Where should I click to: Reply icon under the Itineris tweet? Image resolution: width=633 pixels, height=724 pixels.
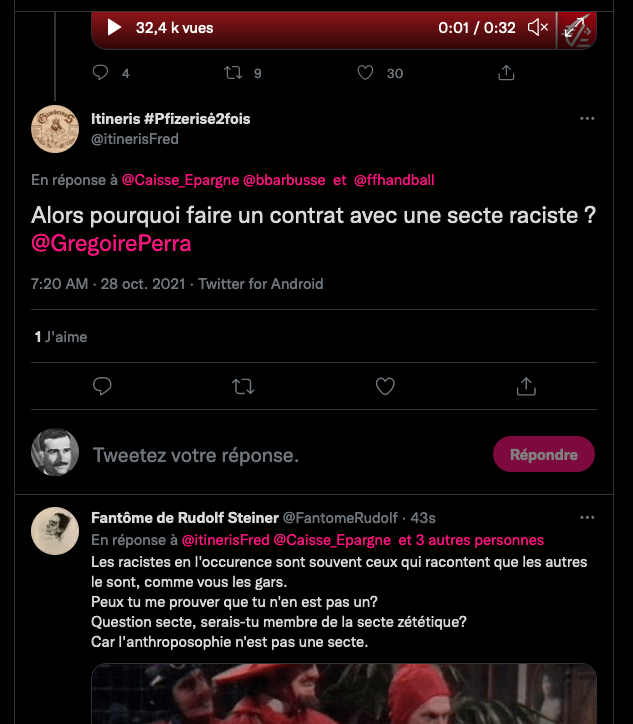101,386
